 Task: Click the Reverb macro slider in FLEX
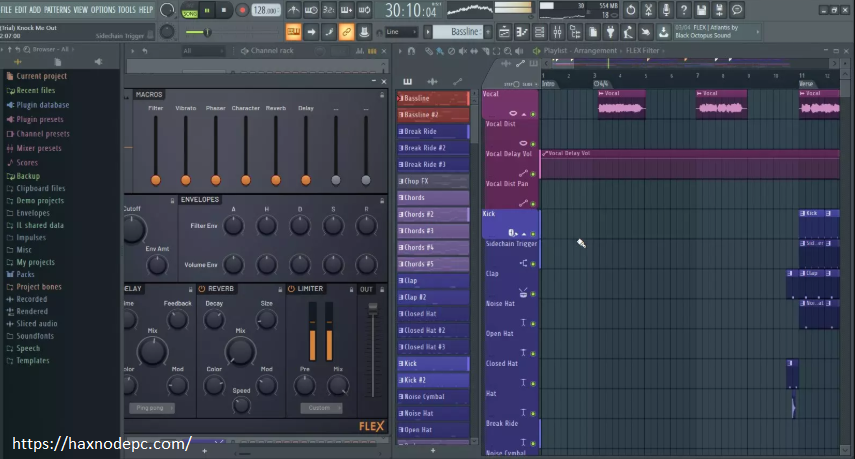click(x=275, y=149)
